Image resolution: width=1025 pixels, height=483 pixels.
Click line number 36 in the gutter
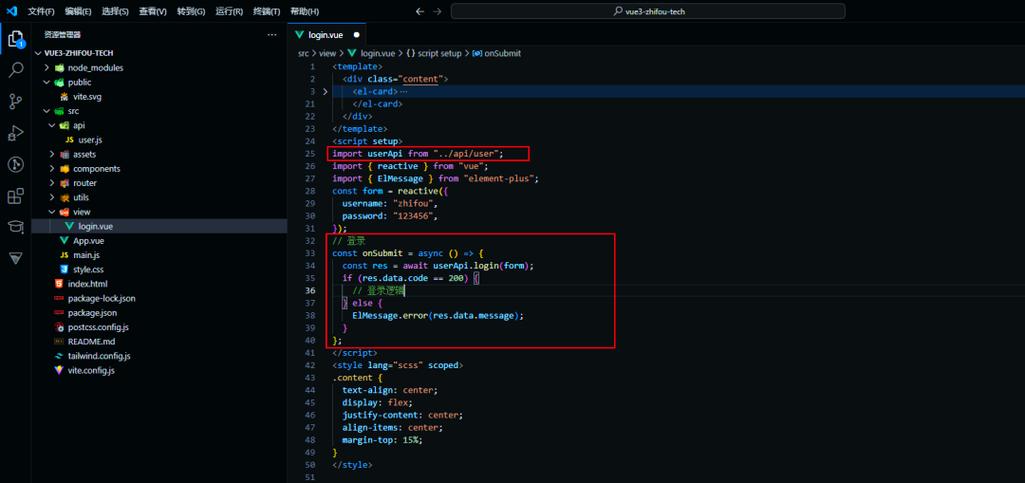click(x=310, y=290)
